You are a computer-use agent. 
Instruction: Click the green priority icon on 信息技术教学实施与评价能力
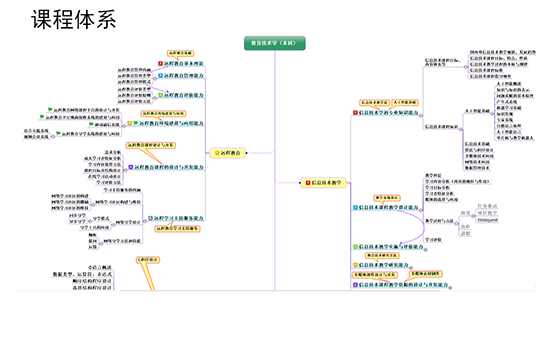(x=355, y=247)
